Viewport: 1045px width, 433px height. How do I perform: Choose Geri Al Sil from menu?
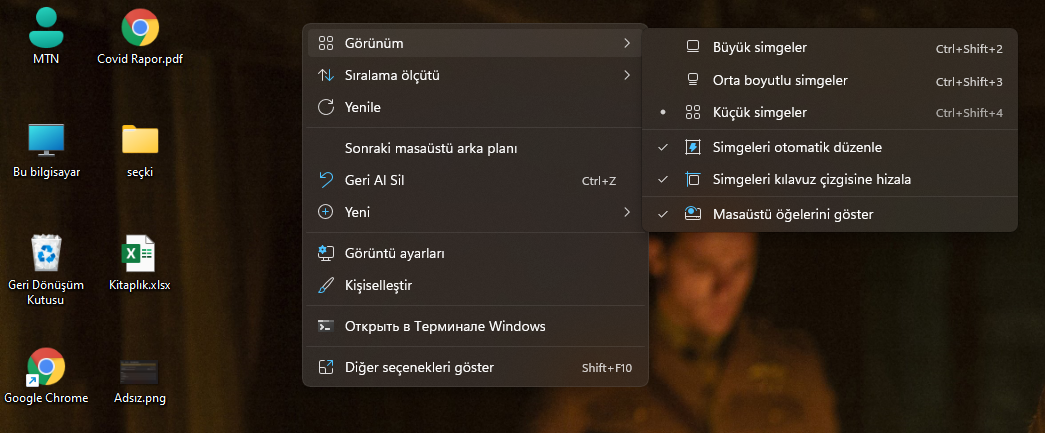click(475, 180)
